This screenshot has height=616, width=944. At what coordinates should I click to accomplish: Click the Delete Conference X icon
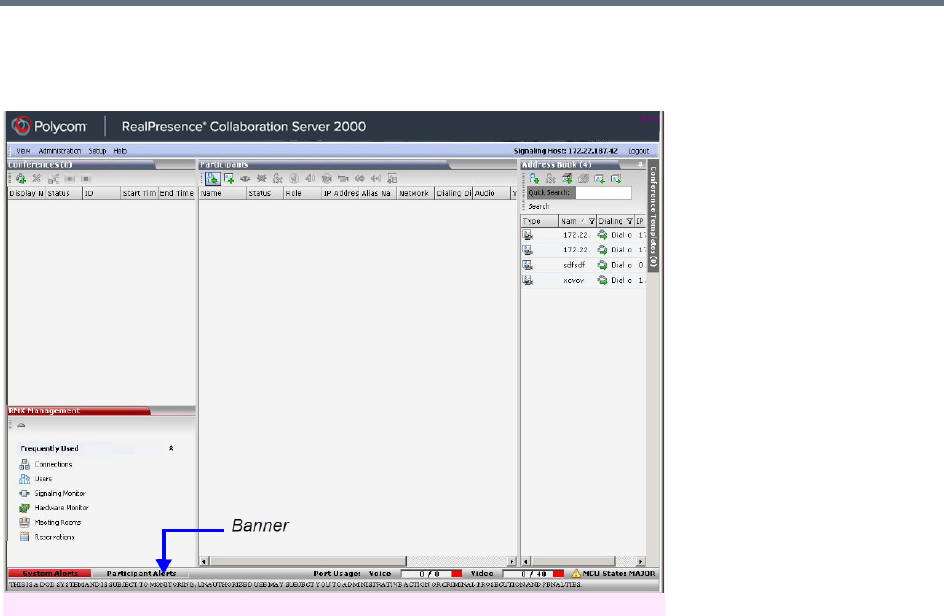coord(37,178)
